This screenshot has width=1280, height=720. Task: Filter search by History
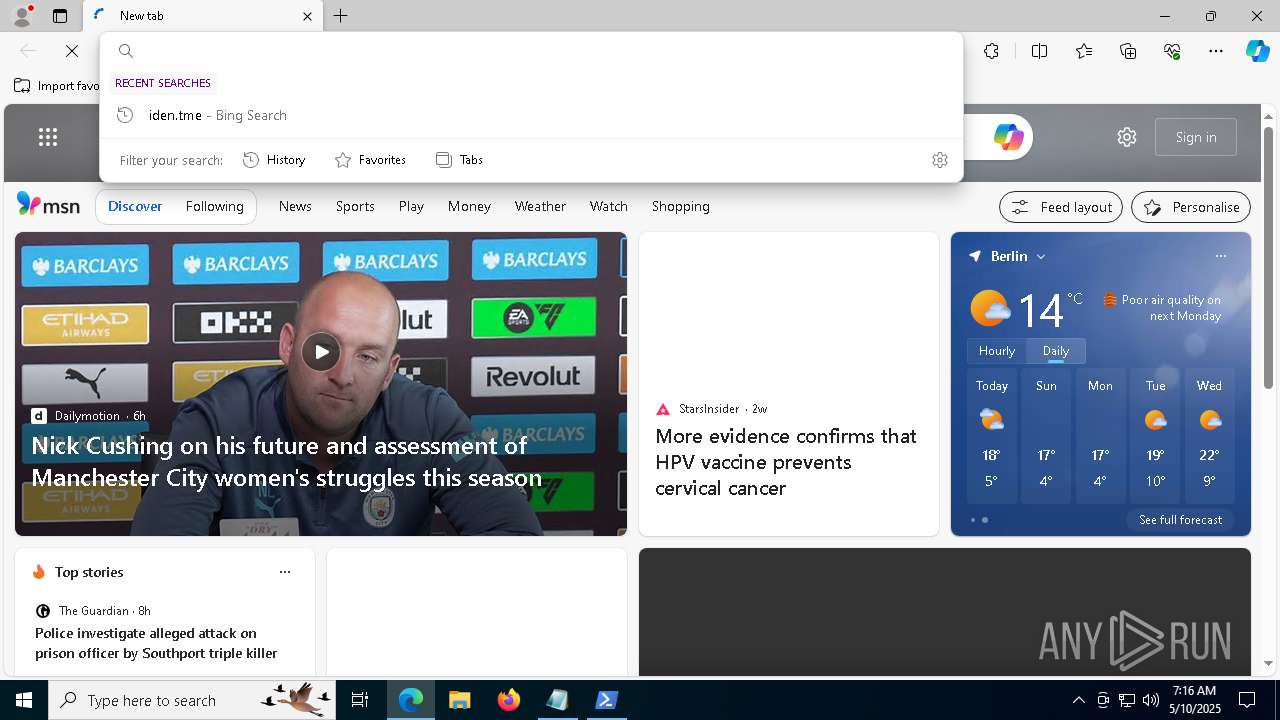[x=274, y=160]
